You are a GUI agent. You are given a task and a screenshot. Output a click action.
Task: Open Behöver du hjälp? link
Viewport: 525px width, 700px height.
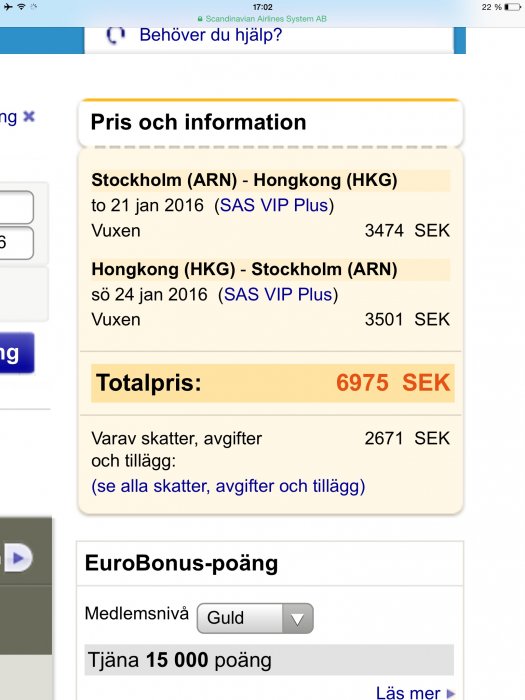click(211, 35)
